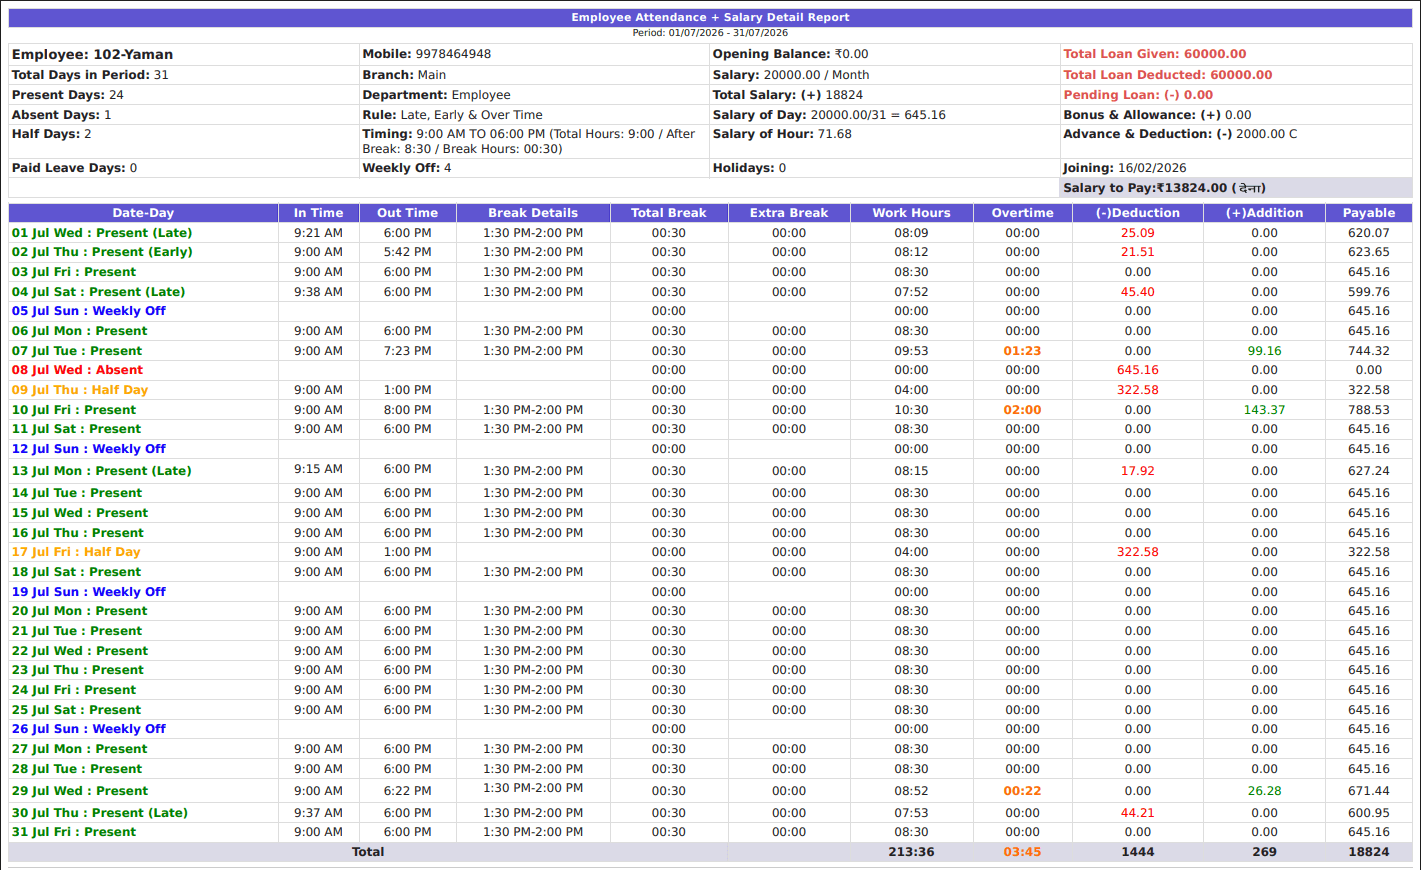Click deduction value 645.16 in red

coord(1137,370)
